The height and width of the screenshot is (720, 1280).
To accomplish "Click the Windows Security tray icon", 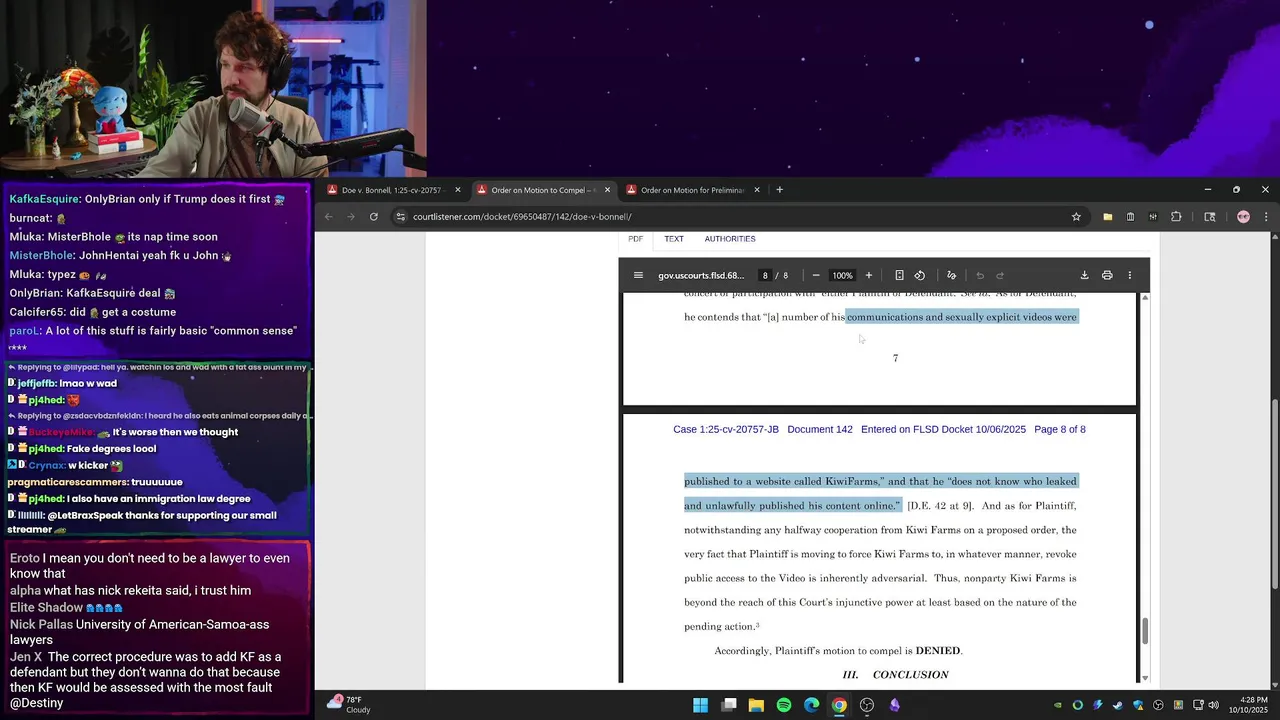I will tap(1138, 705).
